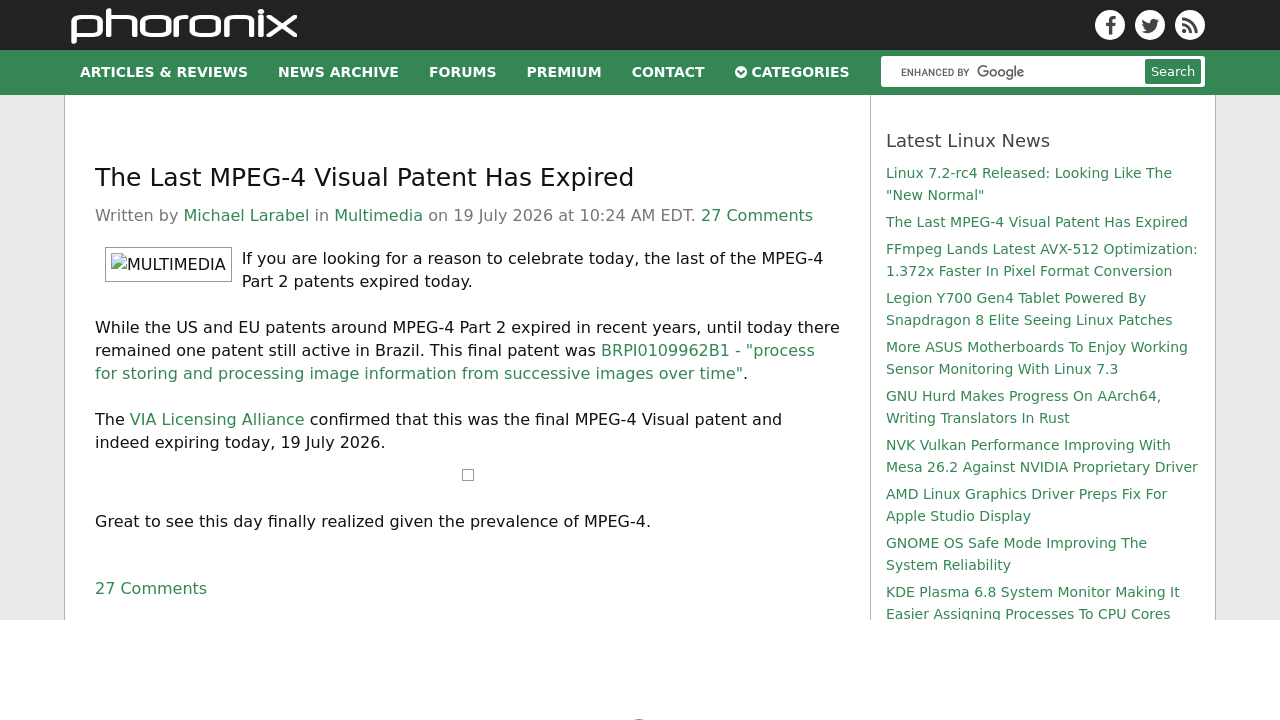This screenshot has height=720, width=1280.
Task: Open GNU Hurd AArch64 progress article
Action: click(1023, 407)
